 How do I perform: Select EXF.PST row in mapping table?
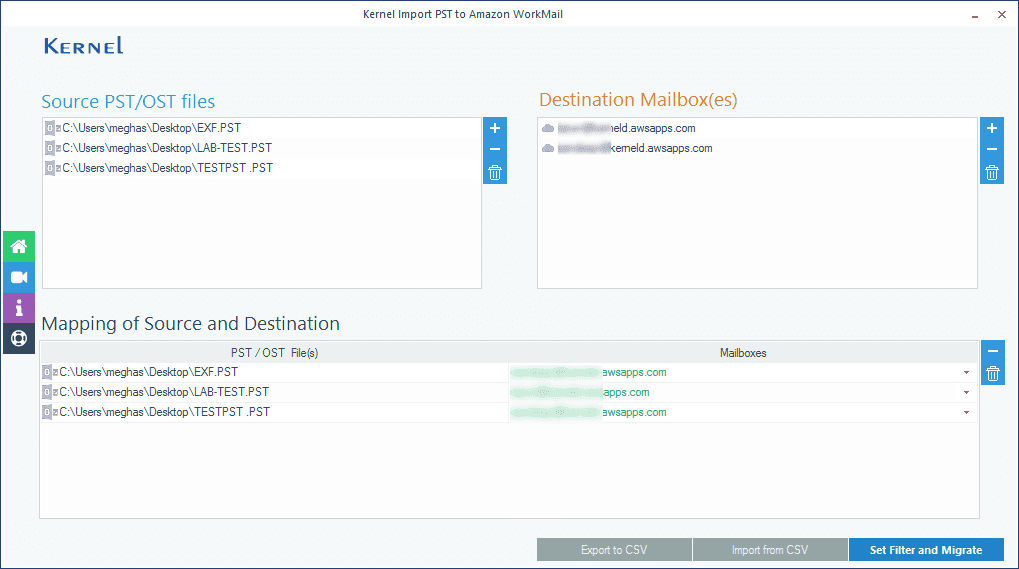tap(275, 372)
